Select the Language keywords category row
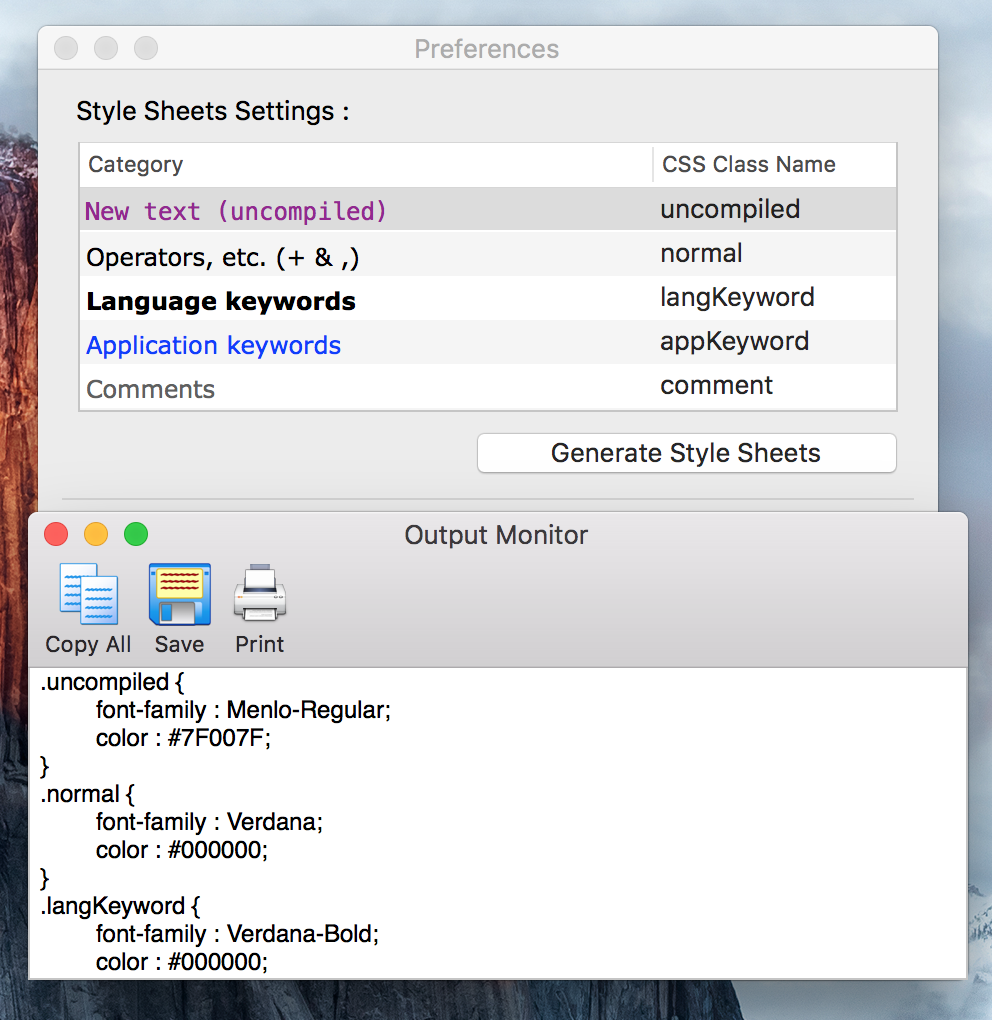 (221, 301)
